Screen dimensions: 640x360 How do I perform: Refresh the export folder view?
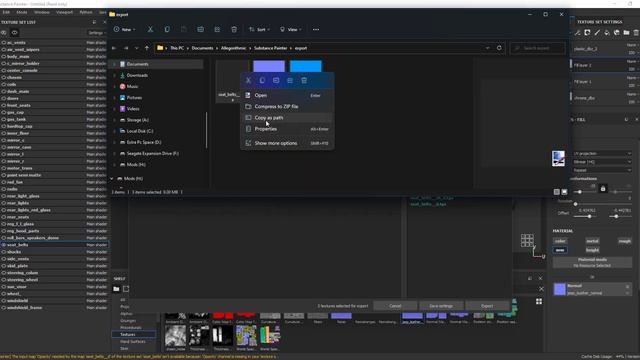(x=499, y=48)
